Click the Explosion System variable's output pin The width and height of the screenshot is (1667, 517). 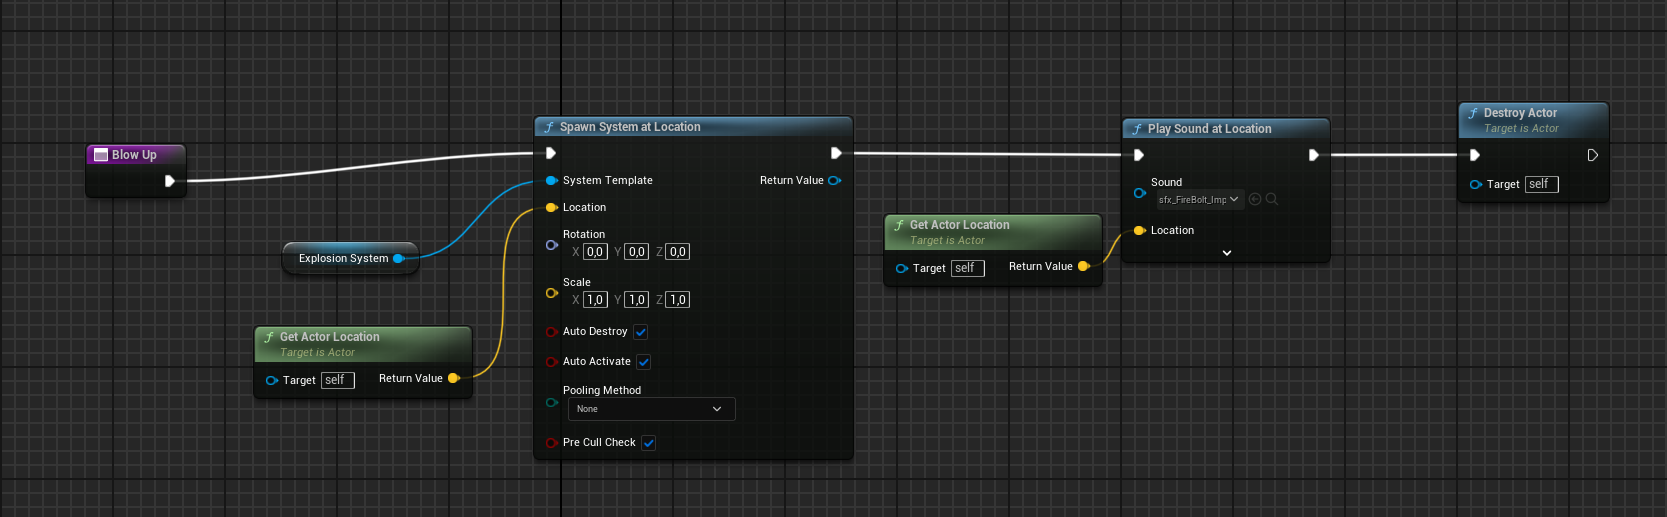[x=398, y=258]
